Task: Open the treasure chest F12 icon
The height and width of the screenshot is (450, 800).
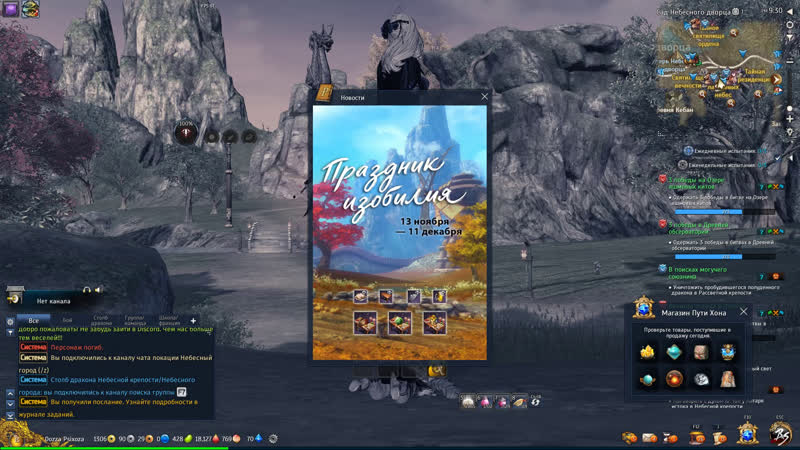Action: pos(696,437)
